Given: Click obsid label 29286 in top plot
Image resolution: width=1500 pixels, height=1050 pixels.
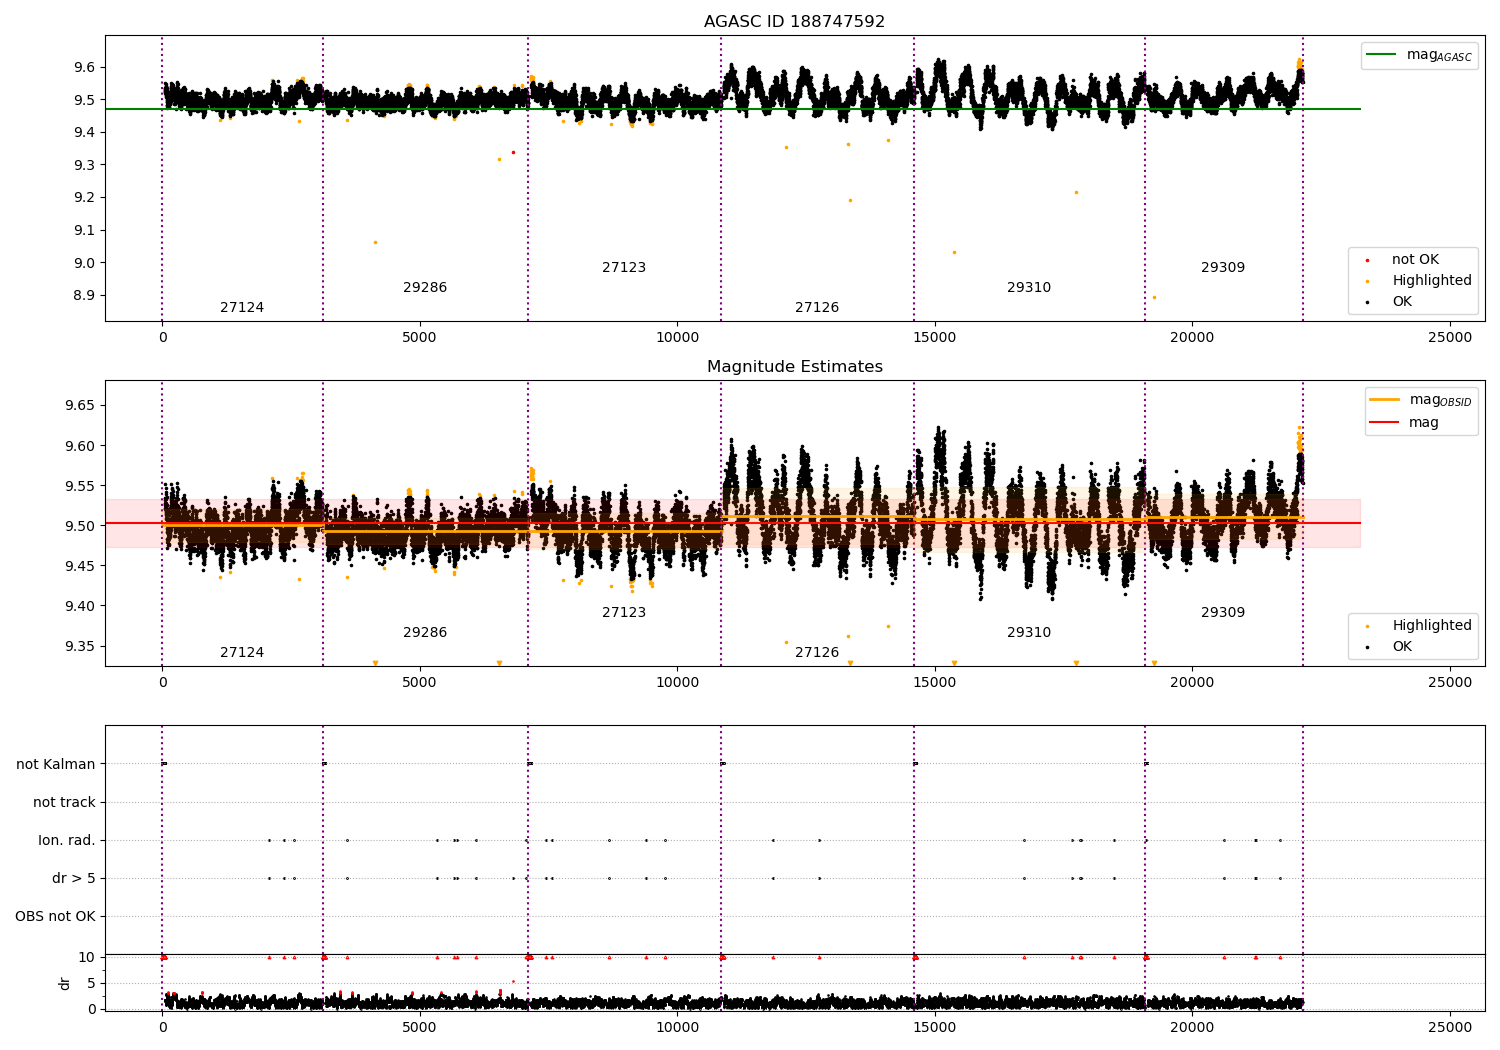Looking at the screenshot, I should (x=425, y=287).
